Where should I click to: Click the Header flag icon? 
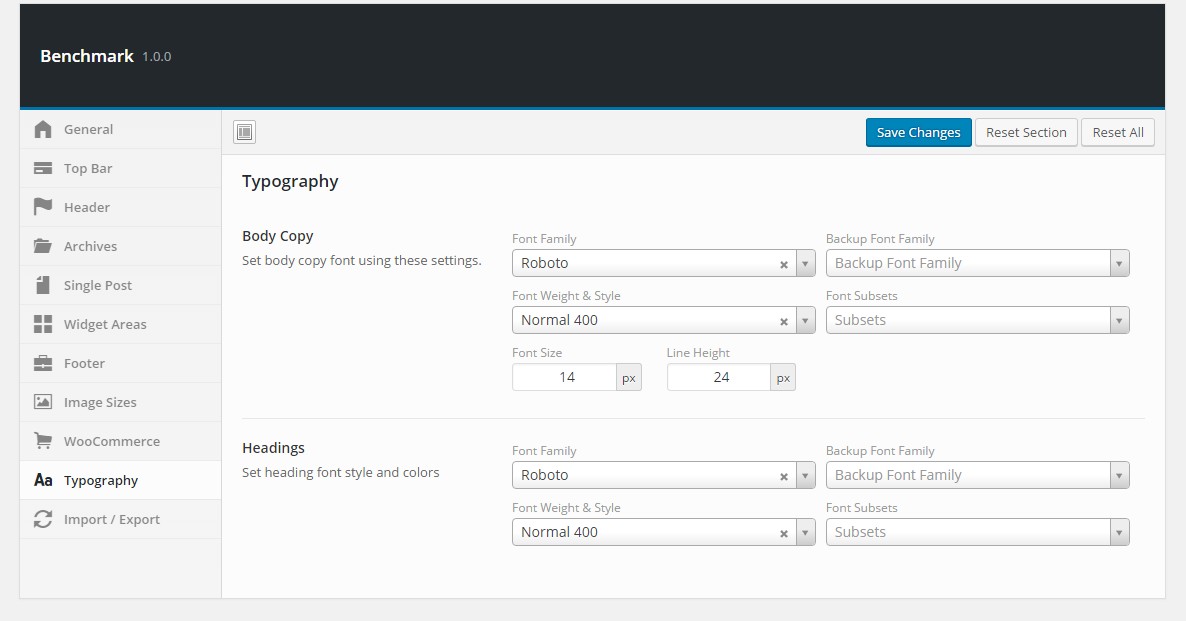pos(43,207)
